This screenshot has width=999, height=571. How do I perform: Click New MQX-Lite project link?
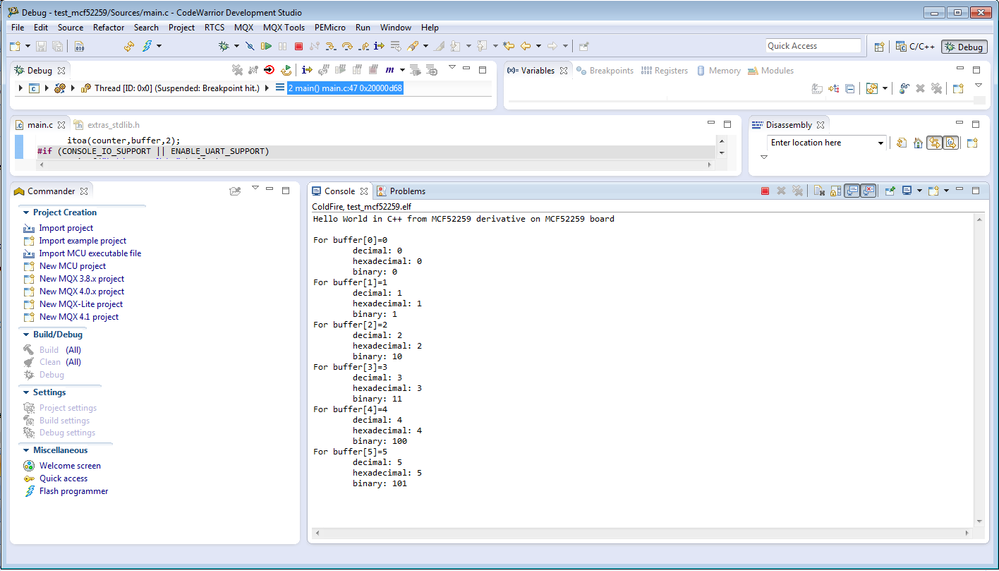click(x=81, y=304)
